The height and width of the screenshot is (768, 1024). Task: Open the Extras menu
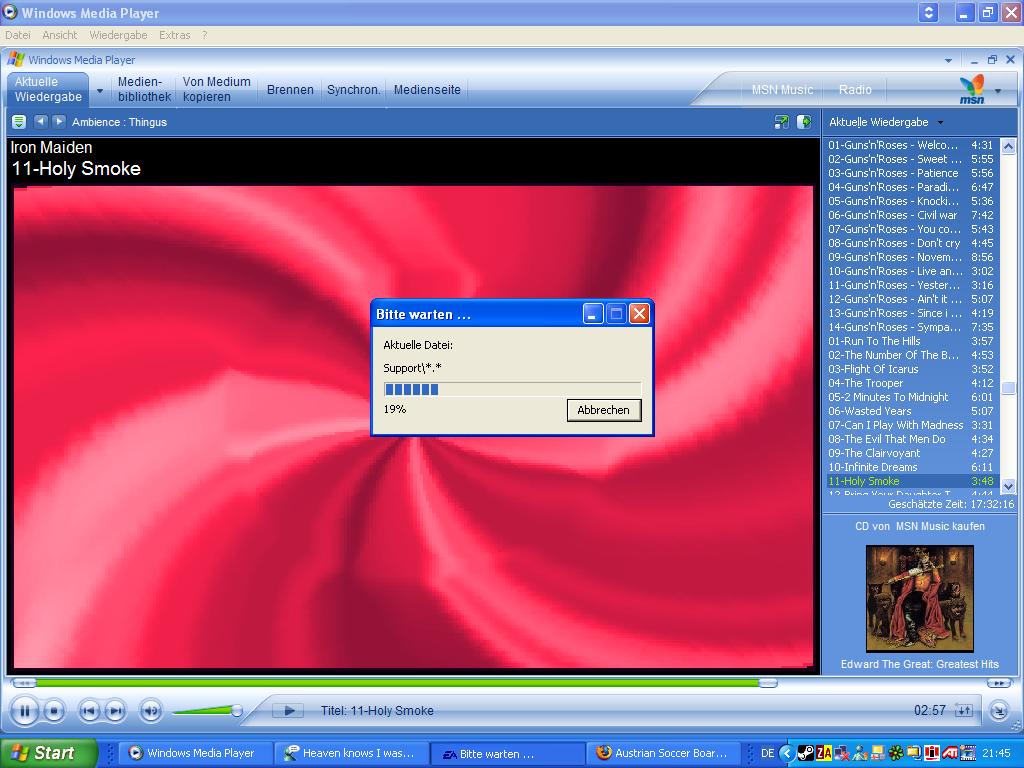(174, 35)
